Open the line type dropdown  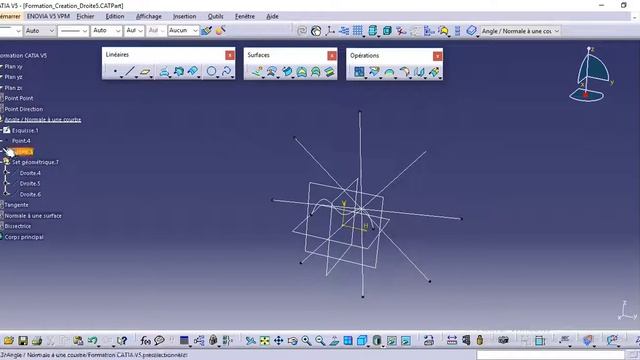[73, 31]
